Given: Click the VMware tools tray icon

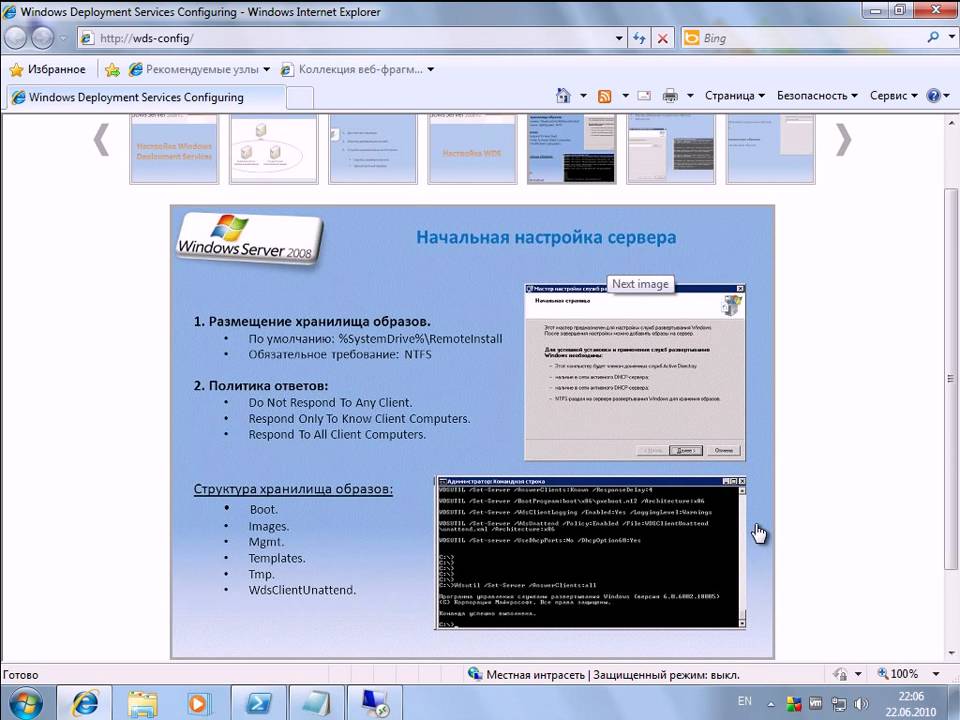Looking at the screenshot, I should 816,703.
